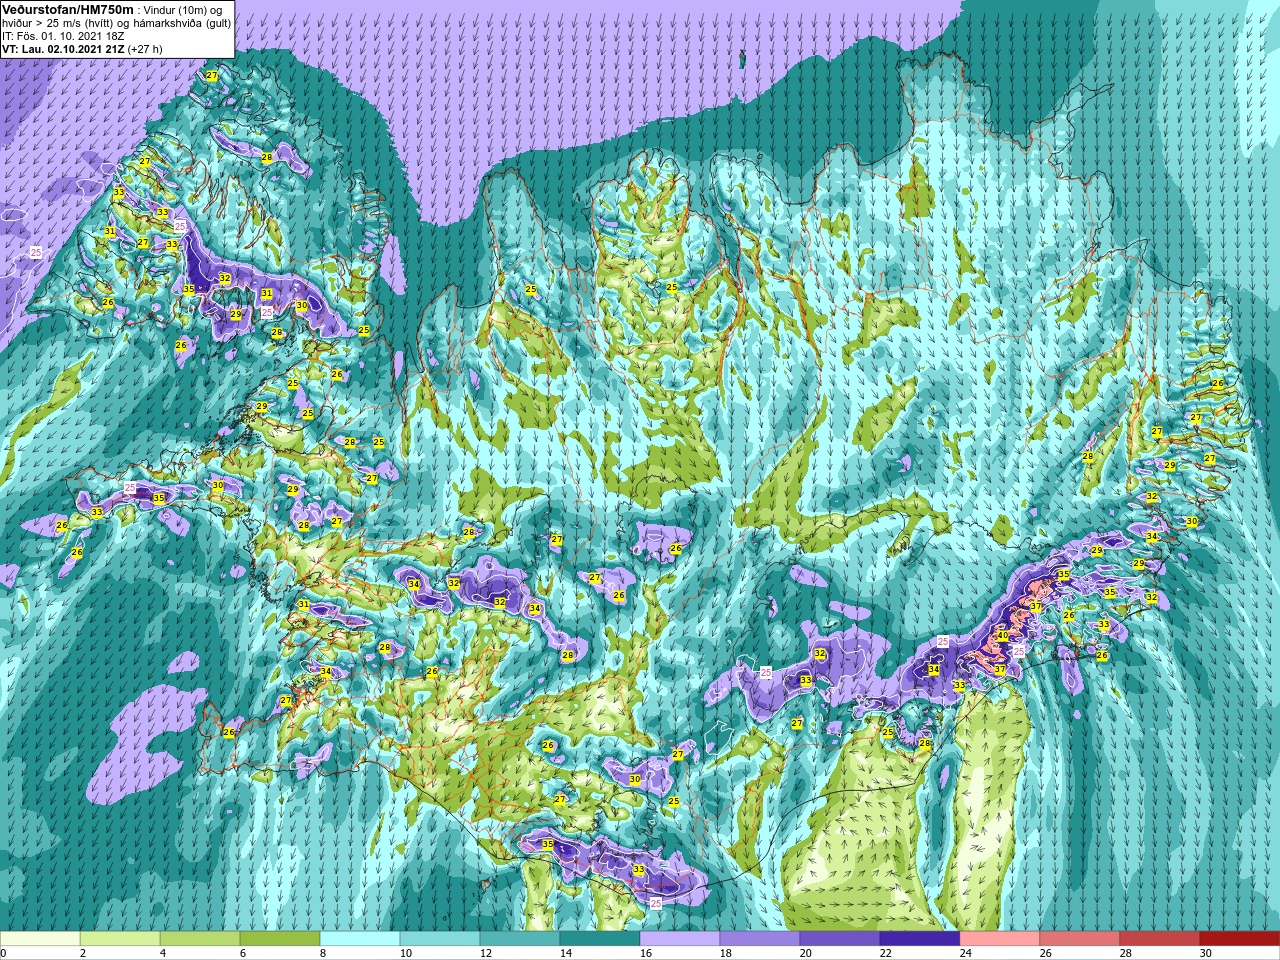Screen dimensions: 1280x960
Task: Click the lavender 16–18 m/s legend swatch
Action: point(680,939)
